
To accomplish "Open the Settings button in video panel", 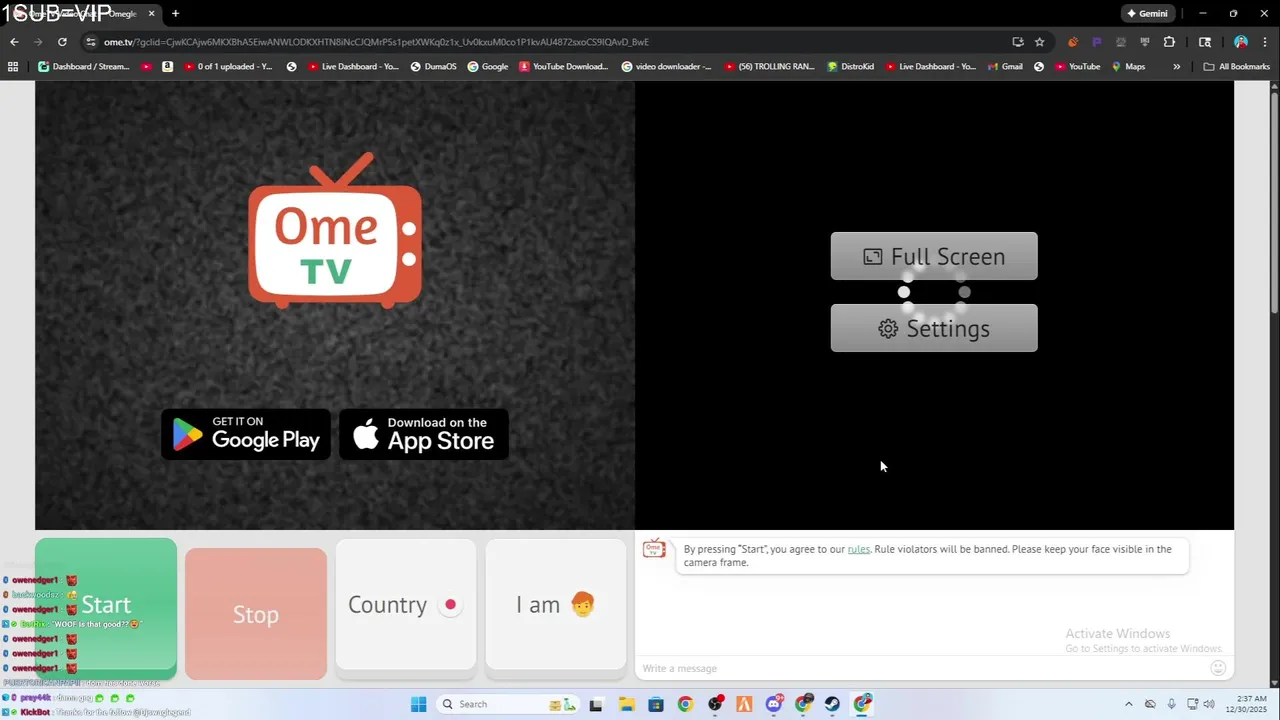I will 934,328.
